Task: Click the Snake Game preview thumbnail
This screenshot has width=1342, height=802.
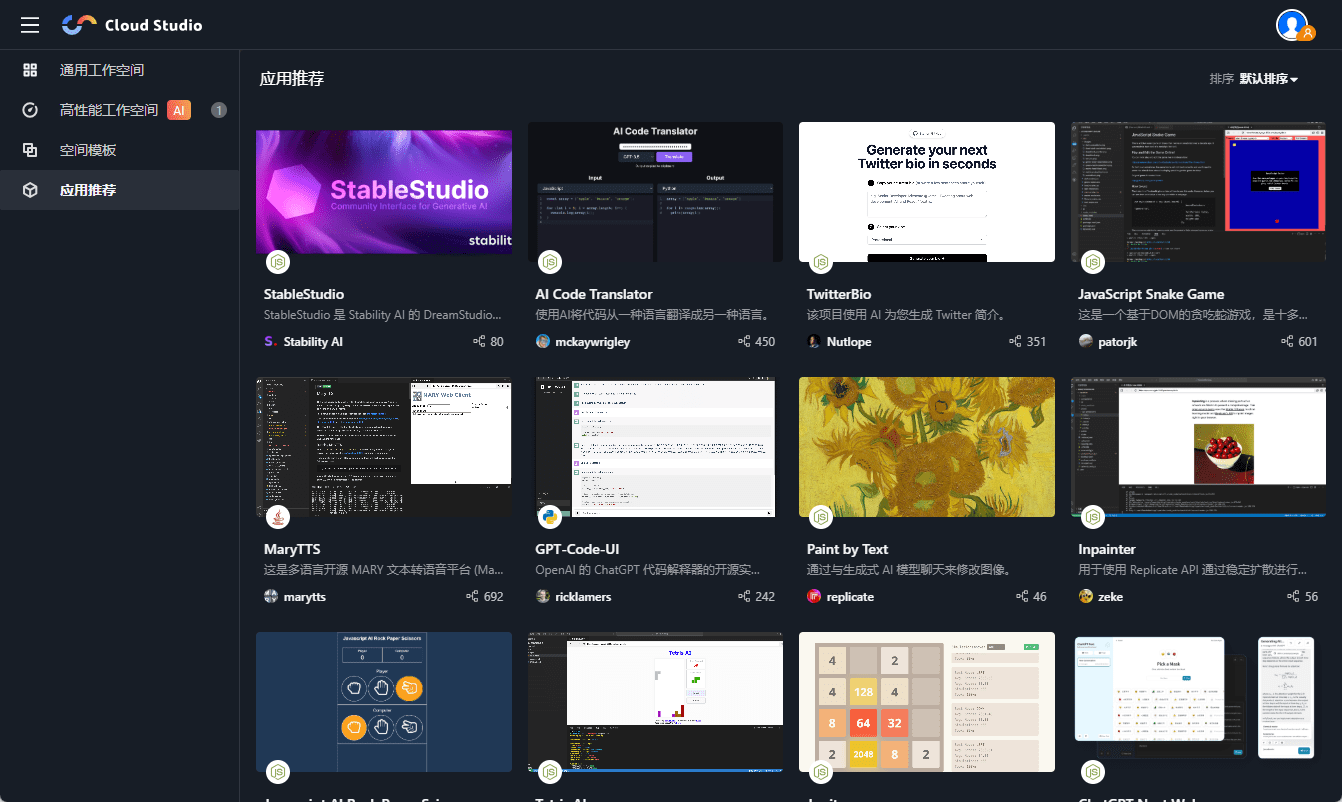Action: click(1199, 192)
